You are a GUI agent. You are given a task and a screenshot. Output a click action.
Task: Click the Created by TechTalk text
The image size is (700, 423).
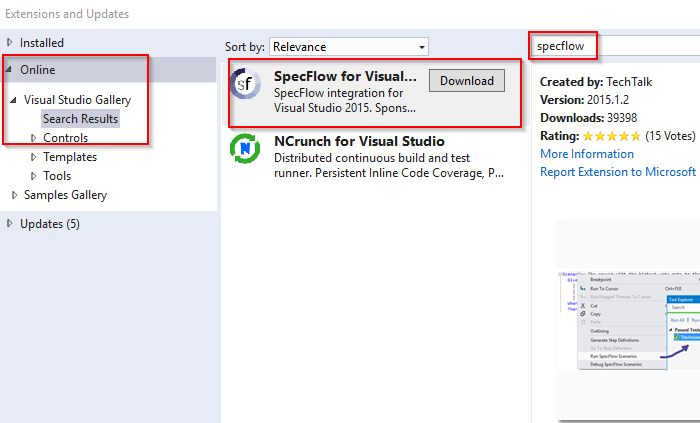tap(596, 82)
